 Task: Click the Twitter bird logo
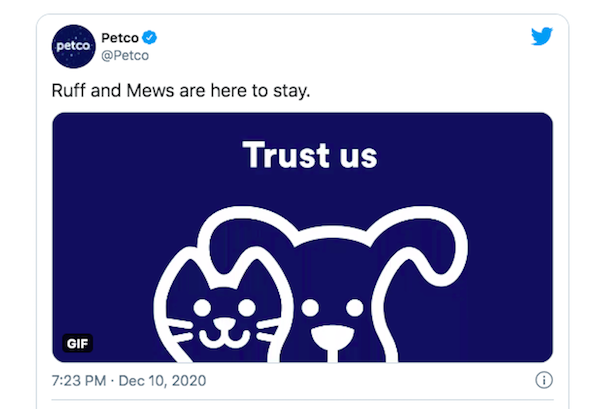(541, 36)
